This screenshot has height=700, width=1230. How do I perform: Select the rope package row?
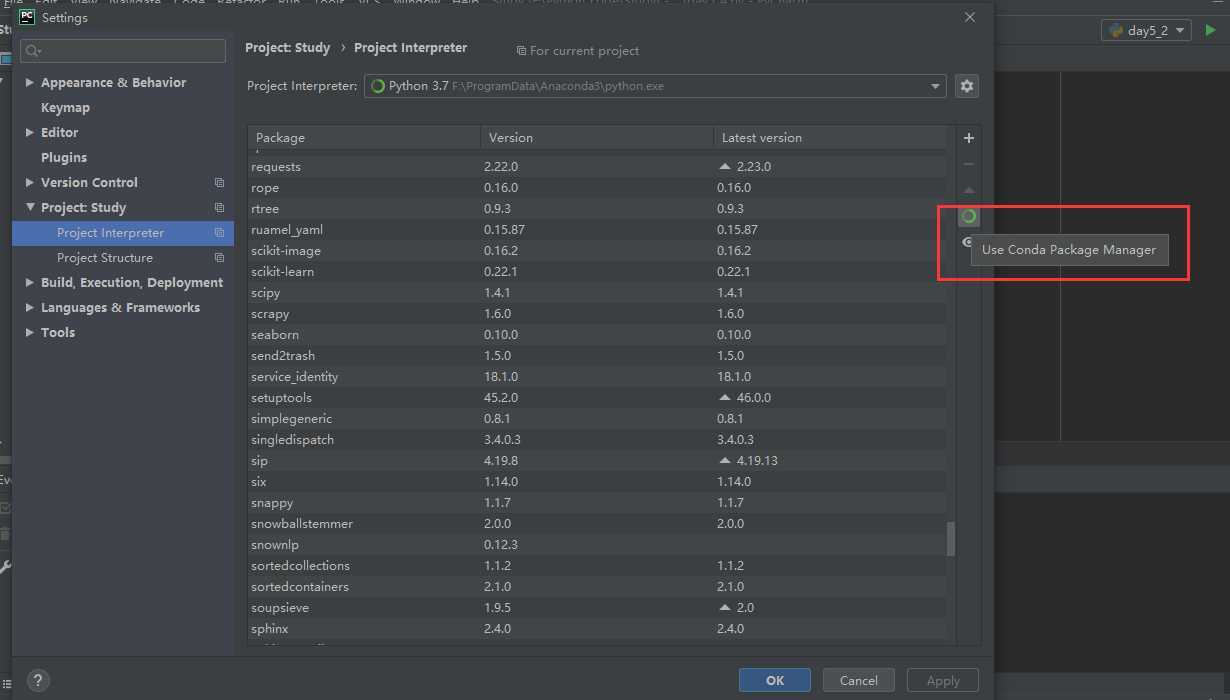tap(597, 188)
